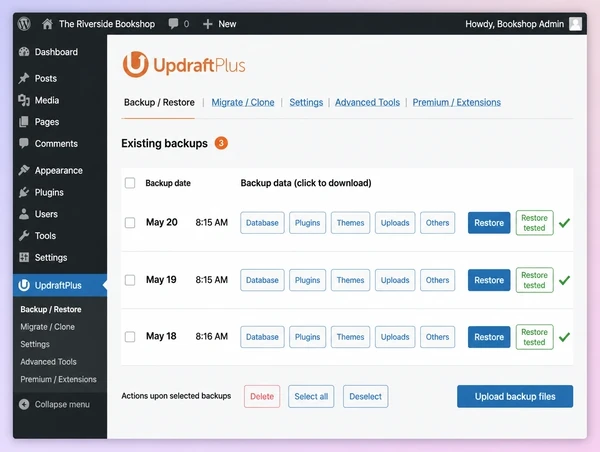Click the Bookshop Admin avatar
Image resolution: width=600 pixels, height=452 pixels.
point(575,24)
